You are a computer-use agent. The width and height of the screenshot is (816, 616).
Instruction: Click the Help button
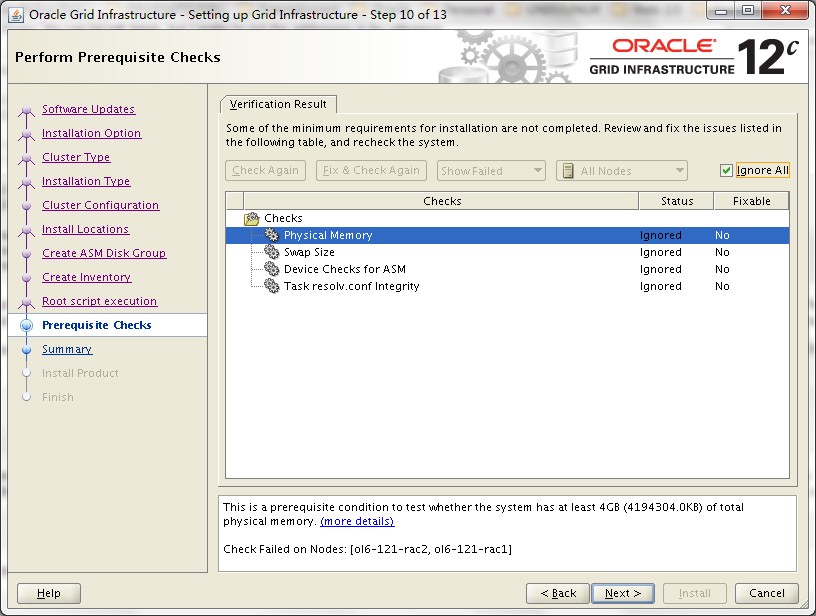pos(49,593)
